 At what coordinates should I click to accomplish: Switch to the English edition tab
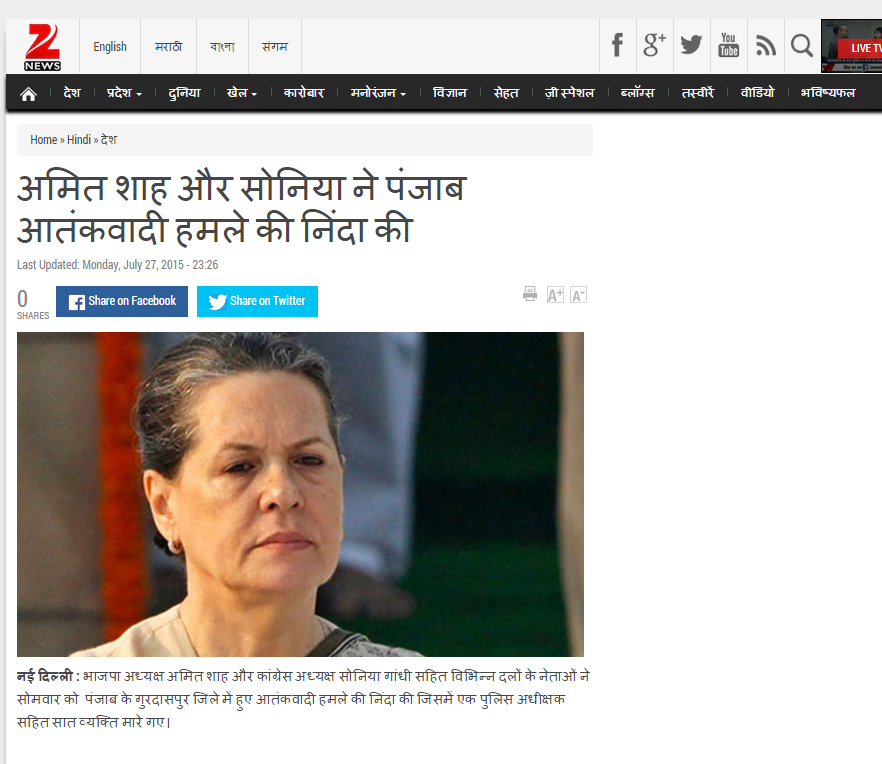click(110, 47)
